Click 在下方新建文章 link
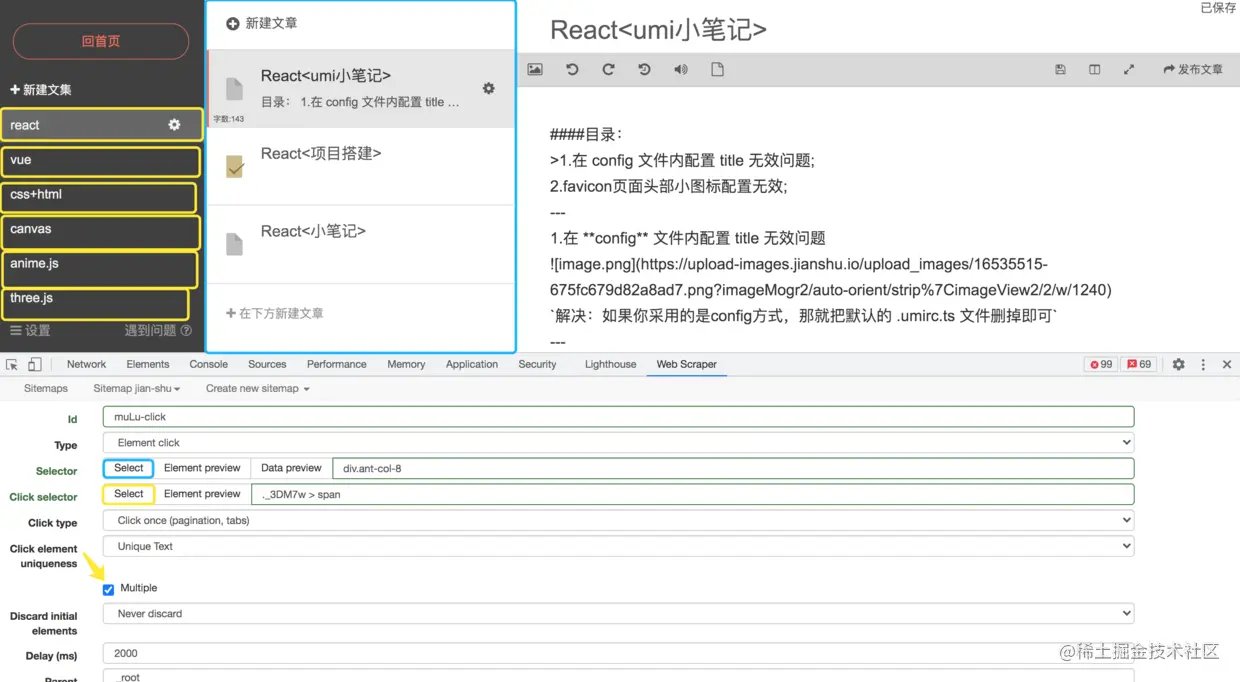Viewport: 1240px width, 682px height. [275, 313]
